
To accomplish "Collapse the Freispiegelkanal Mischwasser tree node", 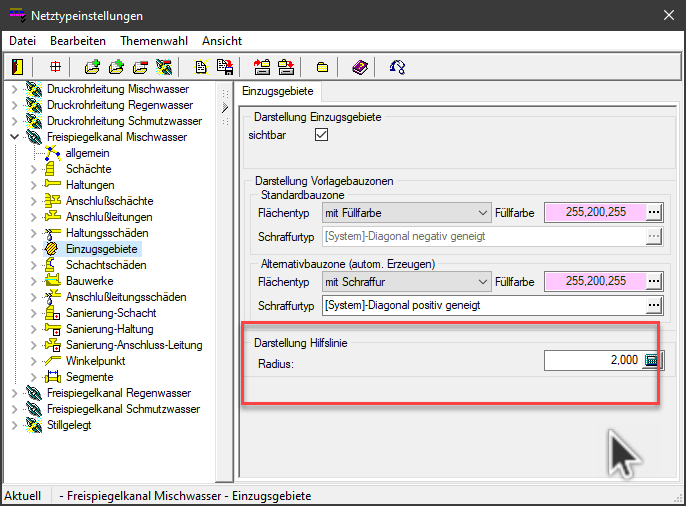I will coord(14,137).
